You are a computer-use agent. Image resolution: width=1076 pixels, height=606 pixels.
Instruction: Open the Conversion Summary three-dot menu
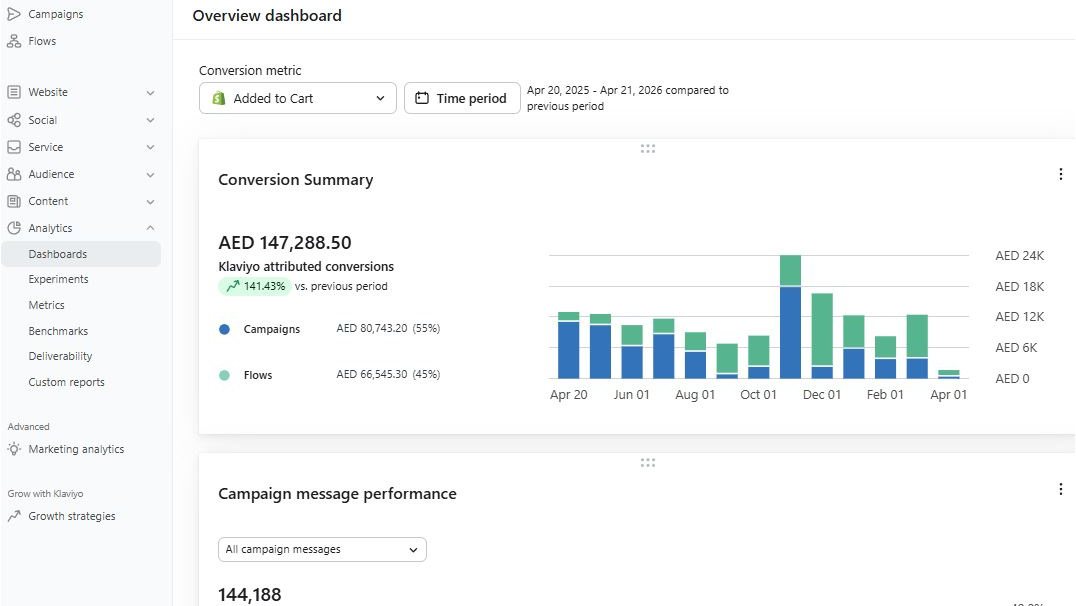pyautogui.click(x=1060, y=174)
